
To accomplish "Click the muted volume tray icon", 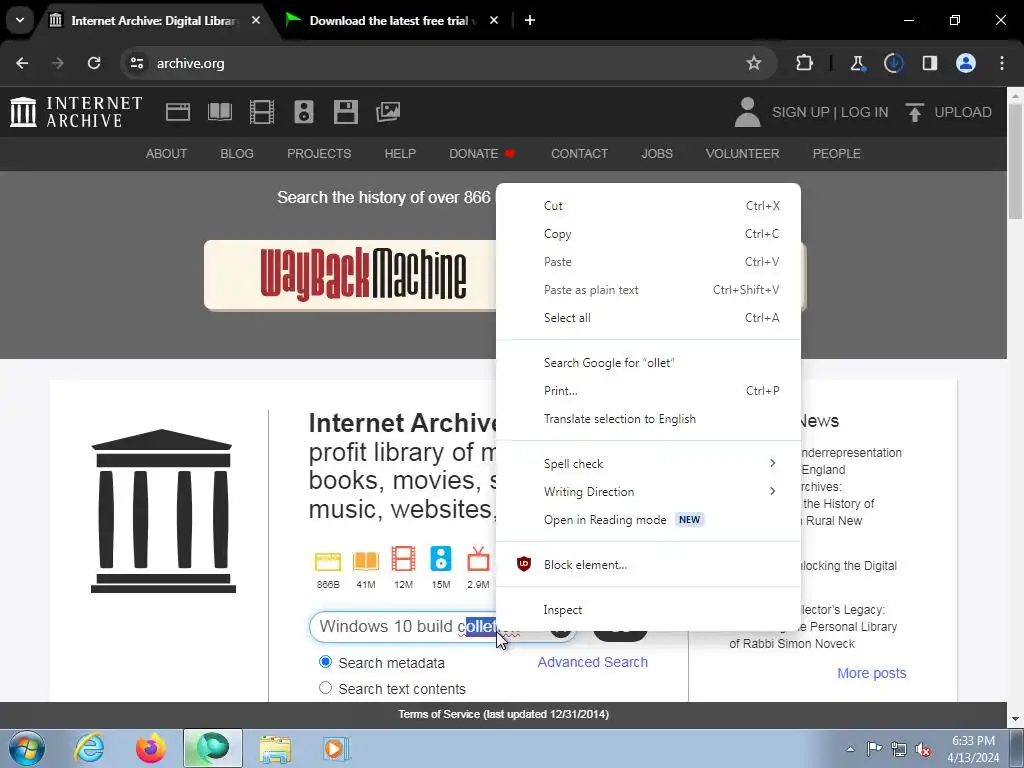I will pyautogui.click(x=923, y=749).
